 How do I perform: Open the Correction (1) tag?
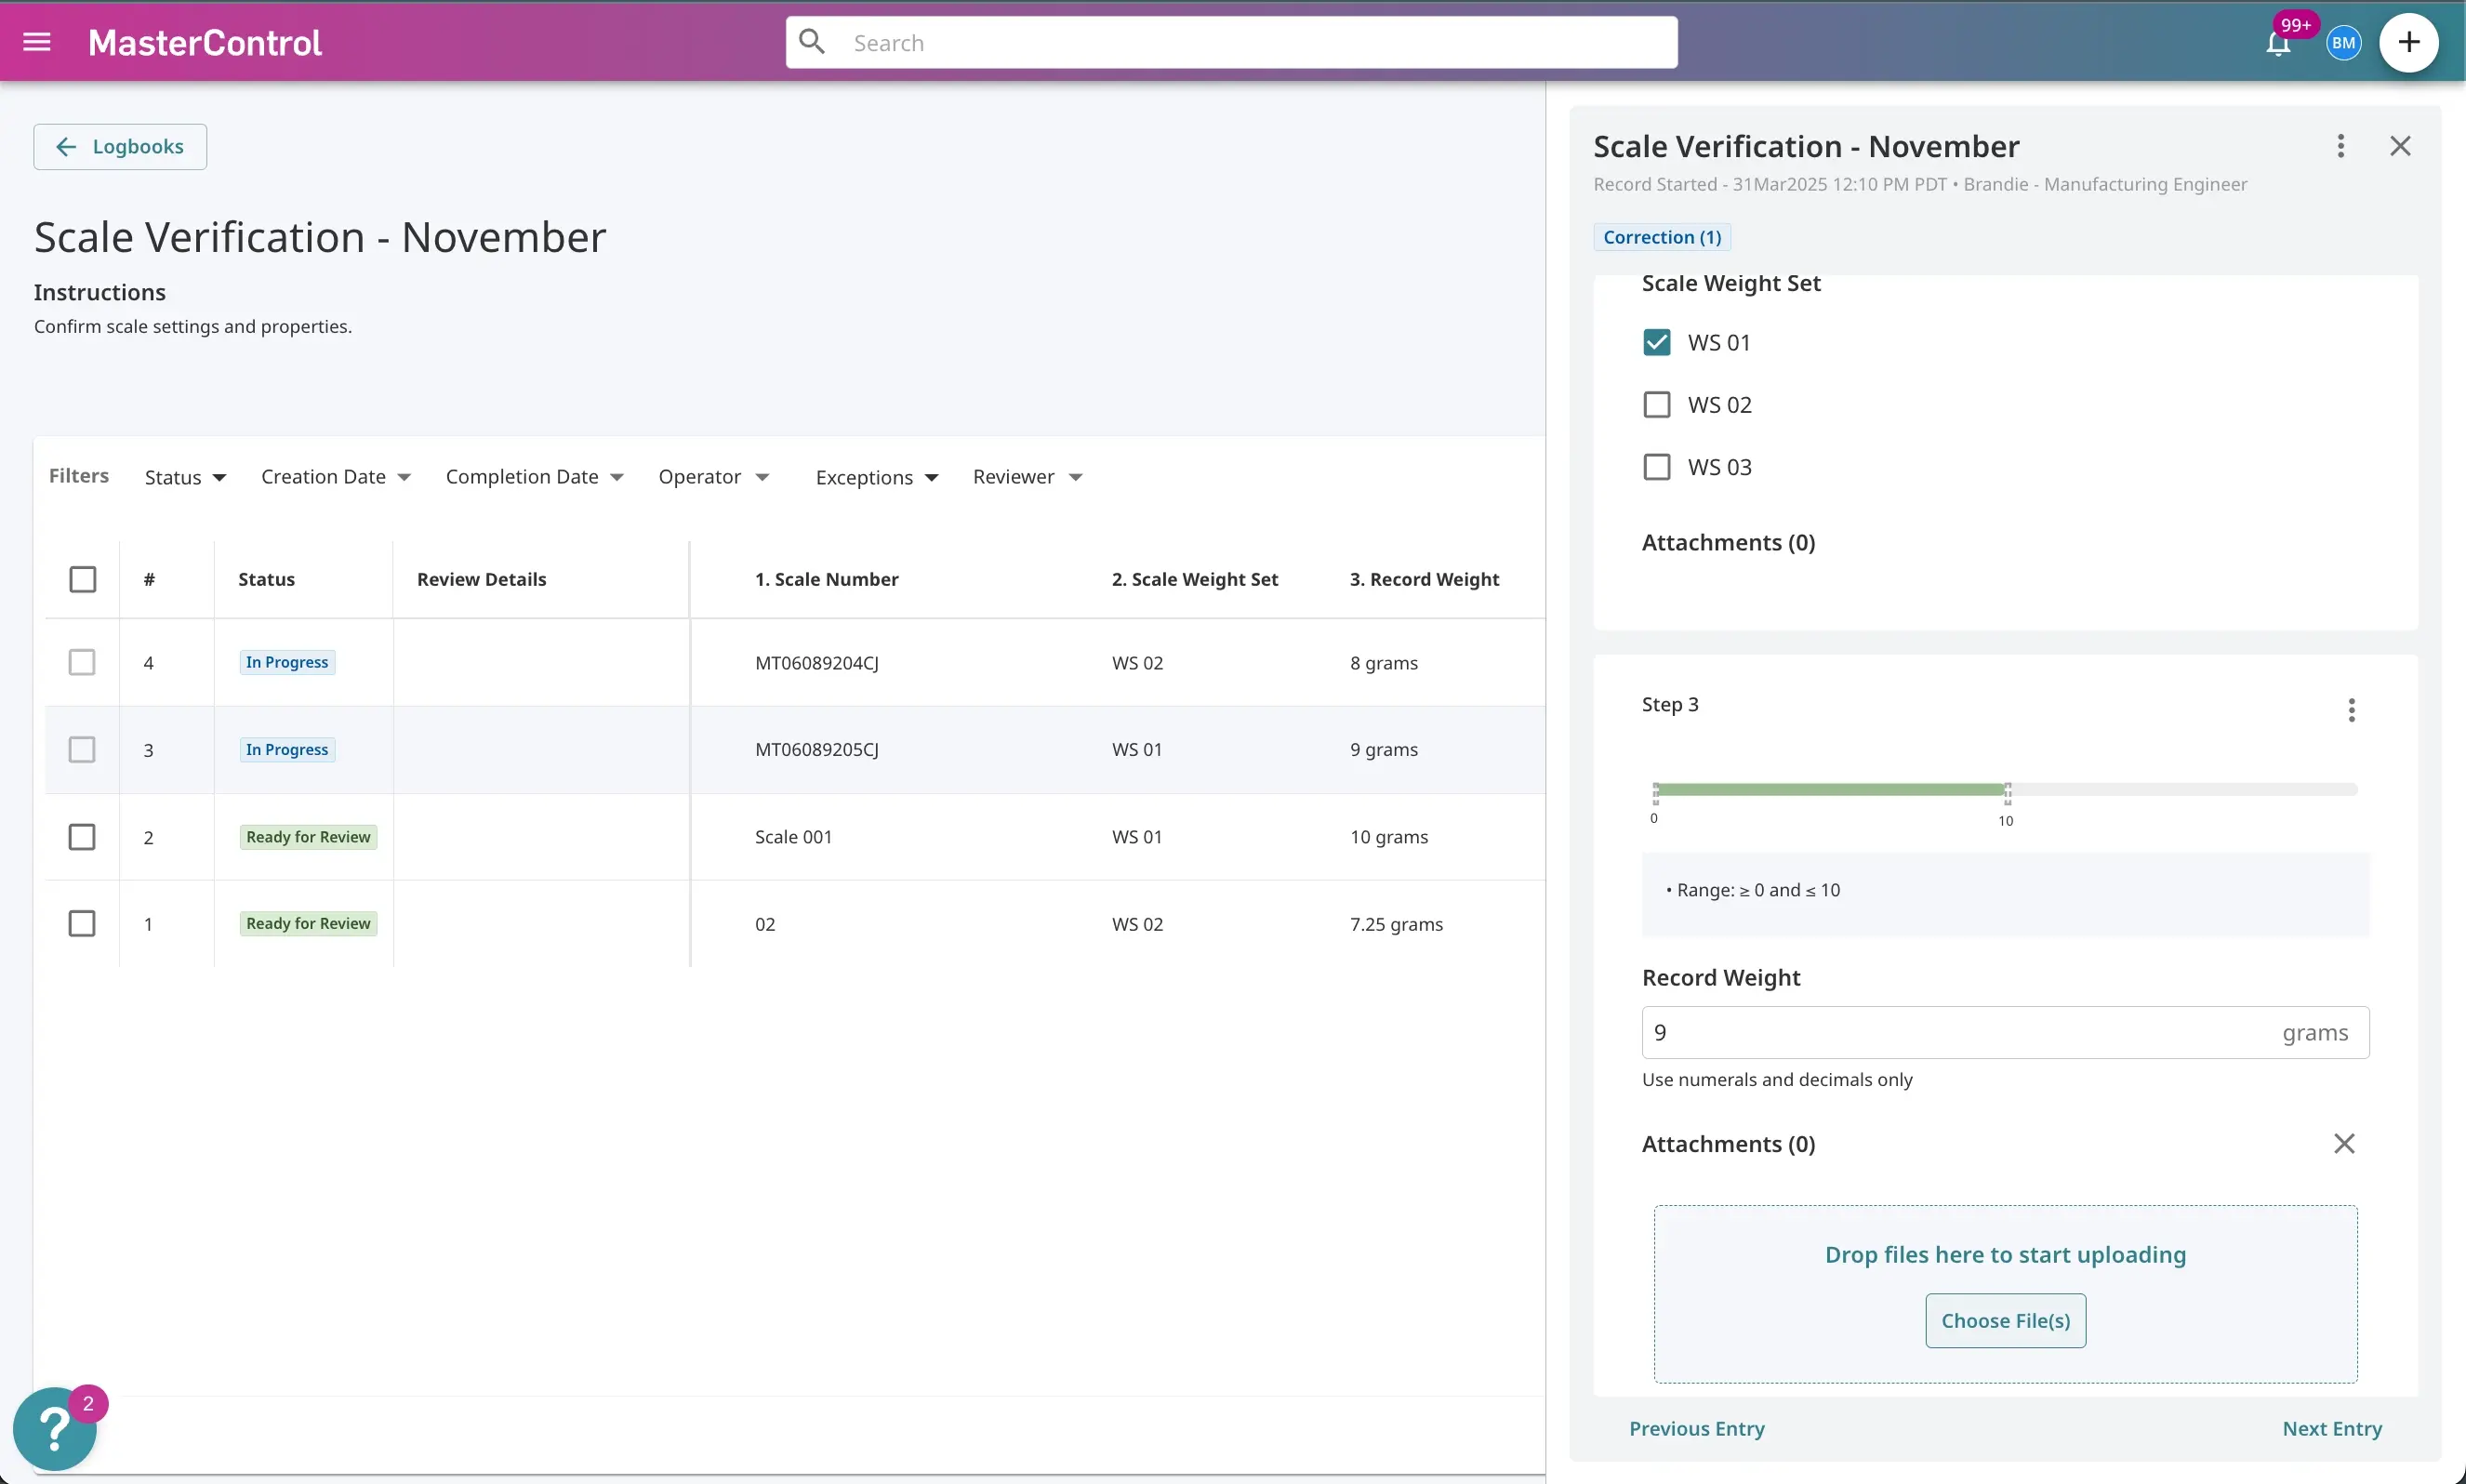coord(1661,237)
